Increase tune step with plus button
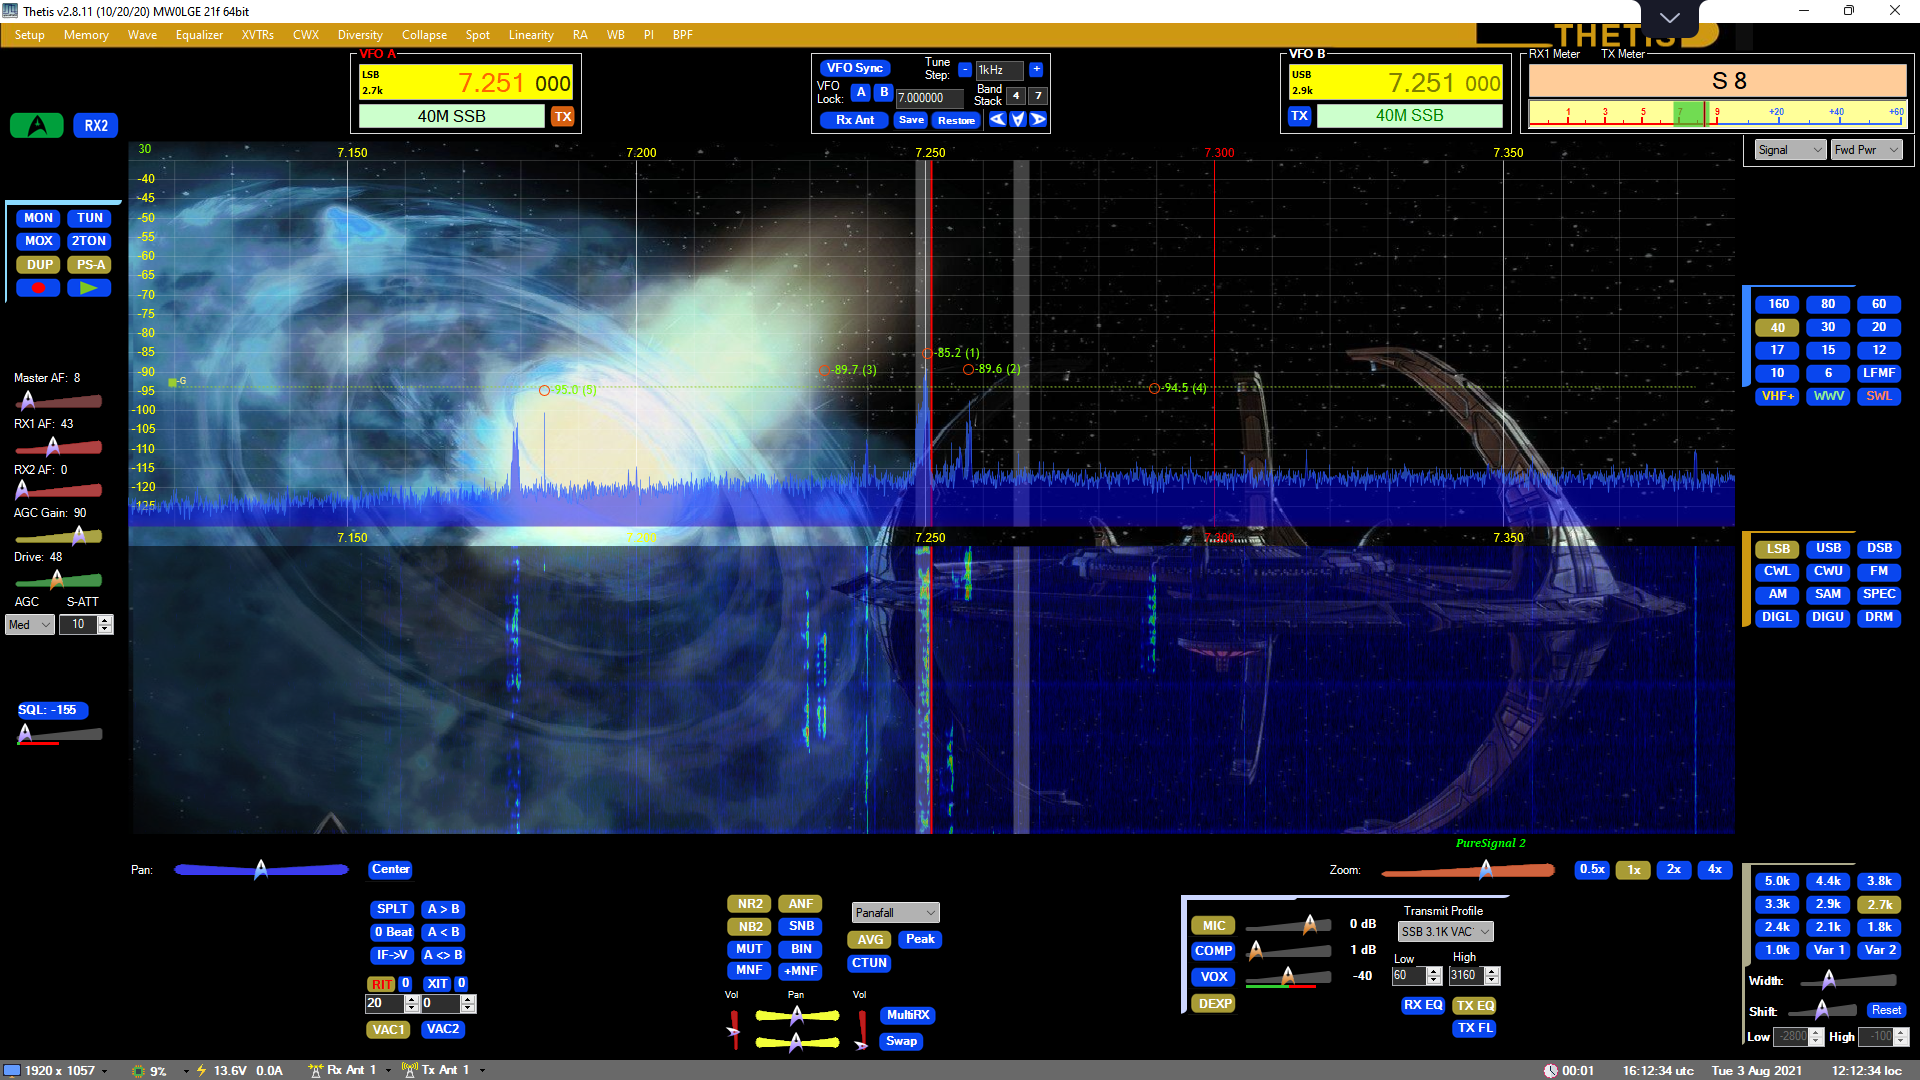1920x1080 pixels. (x=1036, y=70)
